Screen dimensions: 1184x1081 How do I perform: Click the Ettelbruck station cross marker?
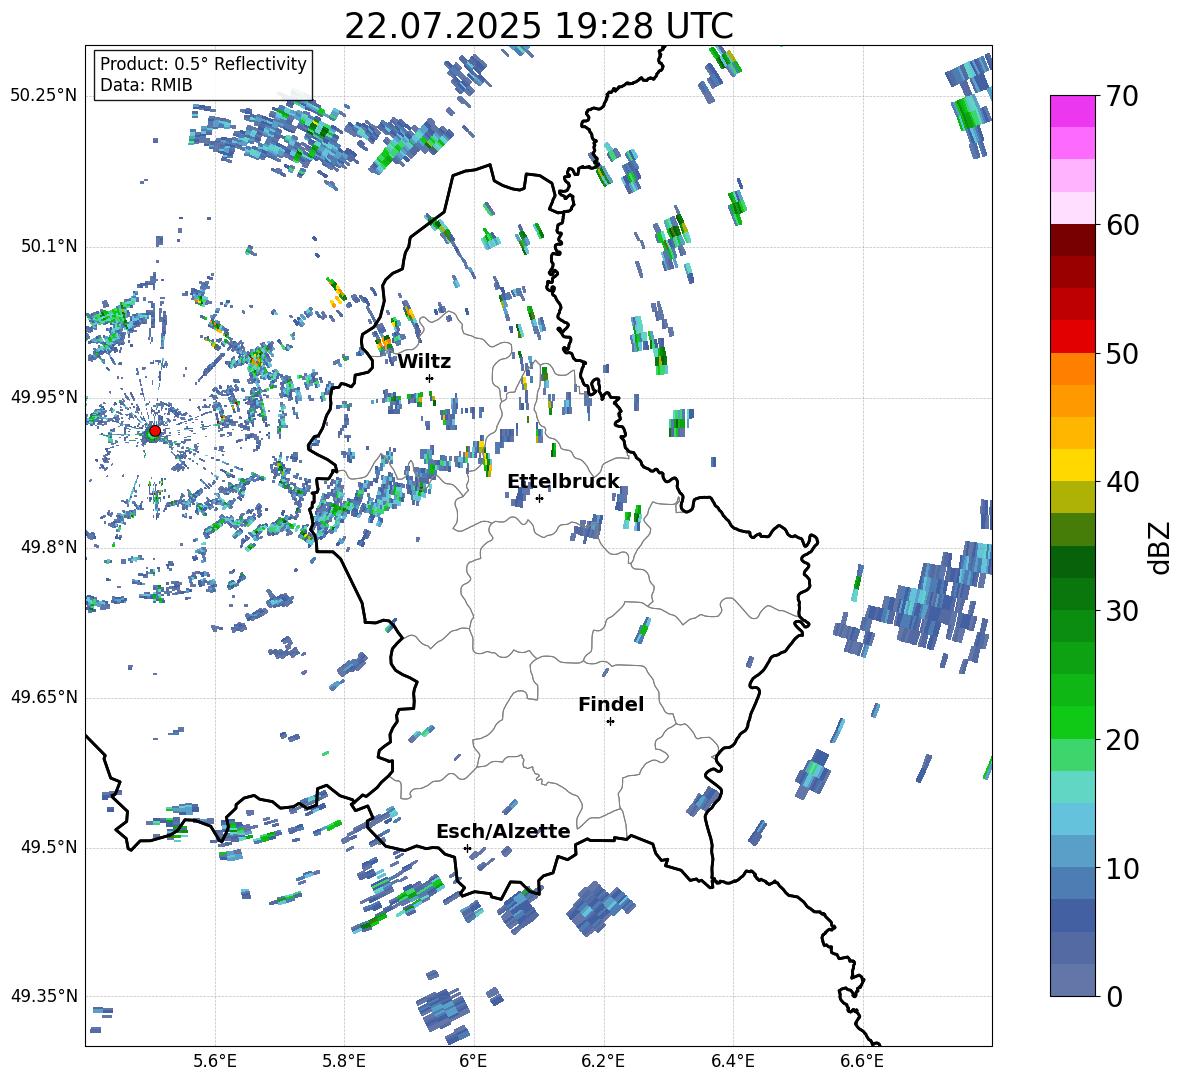click(539, 498)
